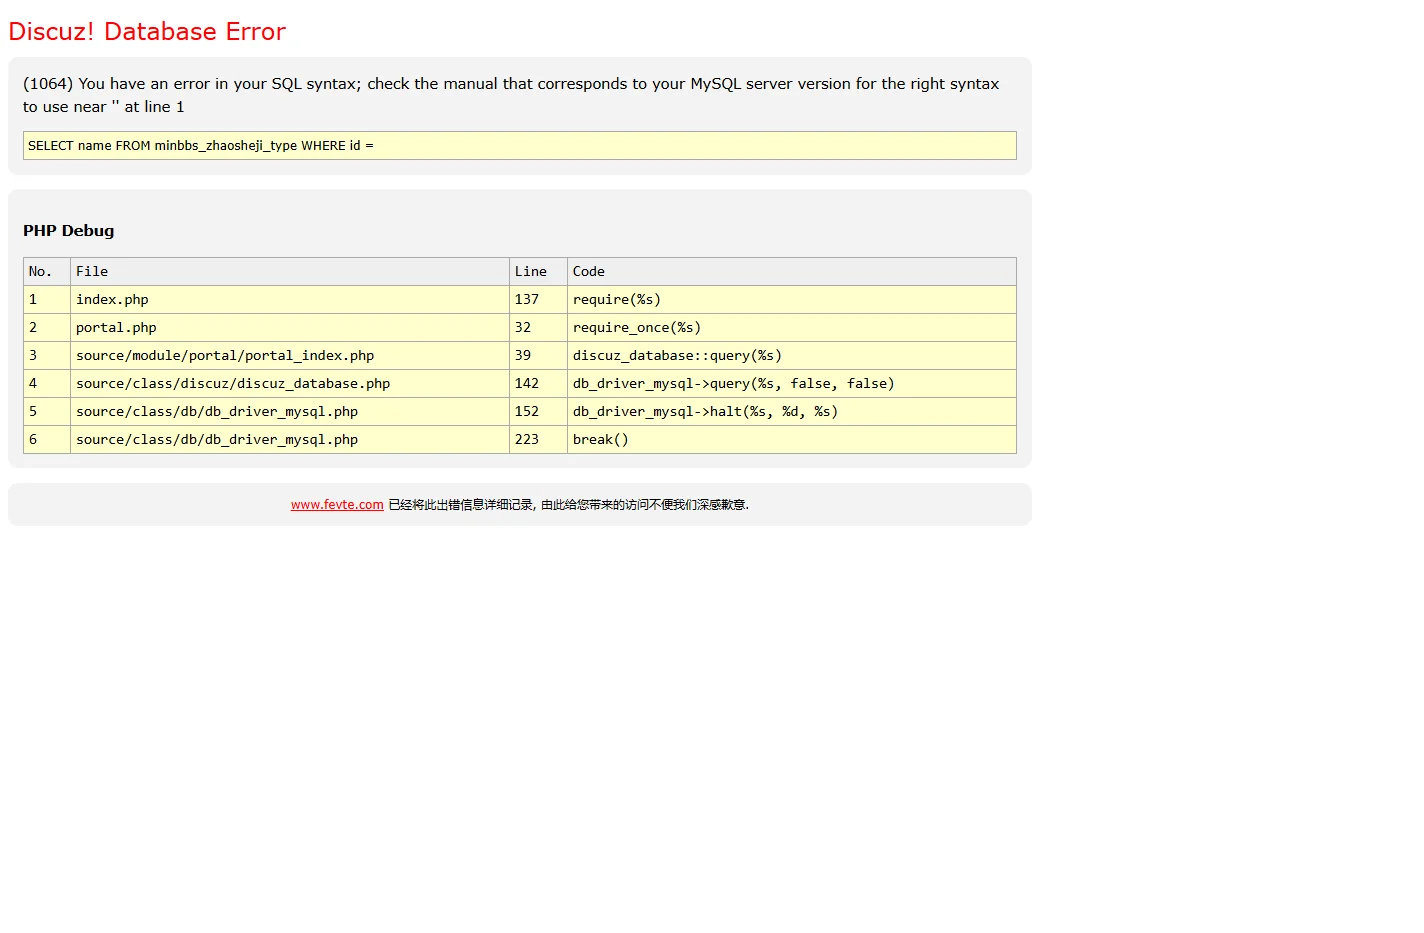The width and height of the screenshot is (1424, 933).
Task: Click row number 4 cell
Action: point(47,384)
